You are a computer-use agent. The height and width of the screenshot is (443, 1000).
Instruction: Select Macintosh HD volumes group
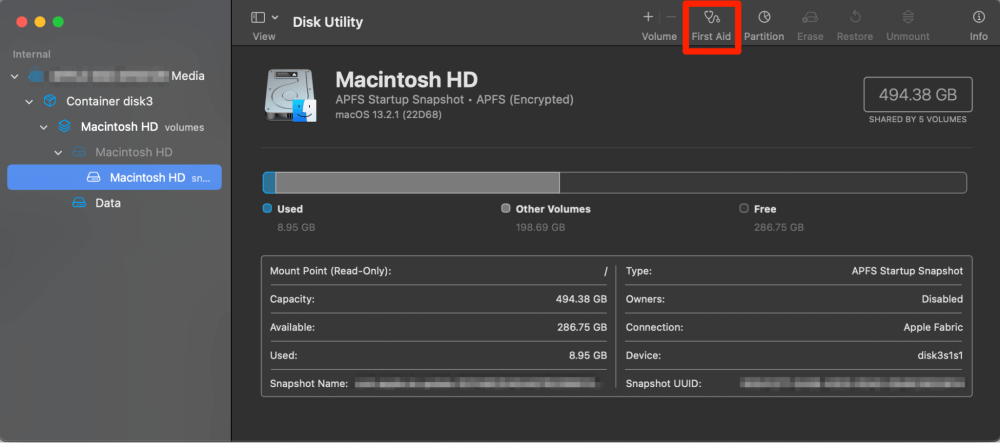point(115,127)
